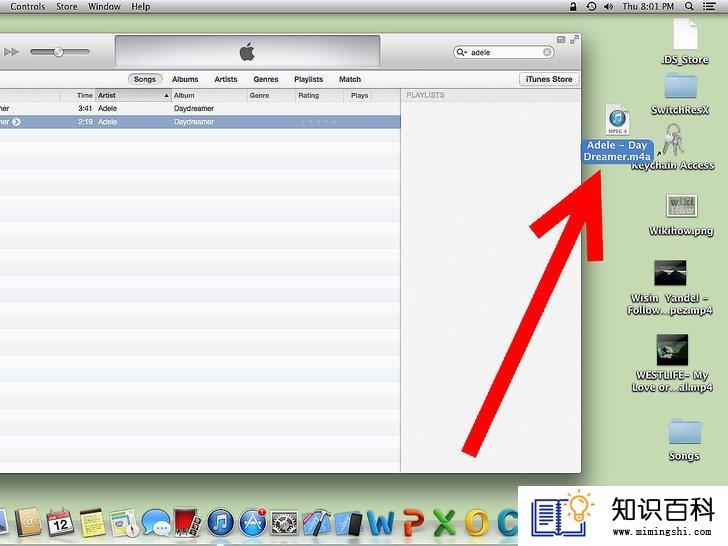Select the Wikihow.png thumbnail on desktop
The height and width of the screenshot is (546, 728).
click(681, 207)
